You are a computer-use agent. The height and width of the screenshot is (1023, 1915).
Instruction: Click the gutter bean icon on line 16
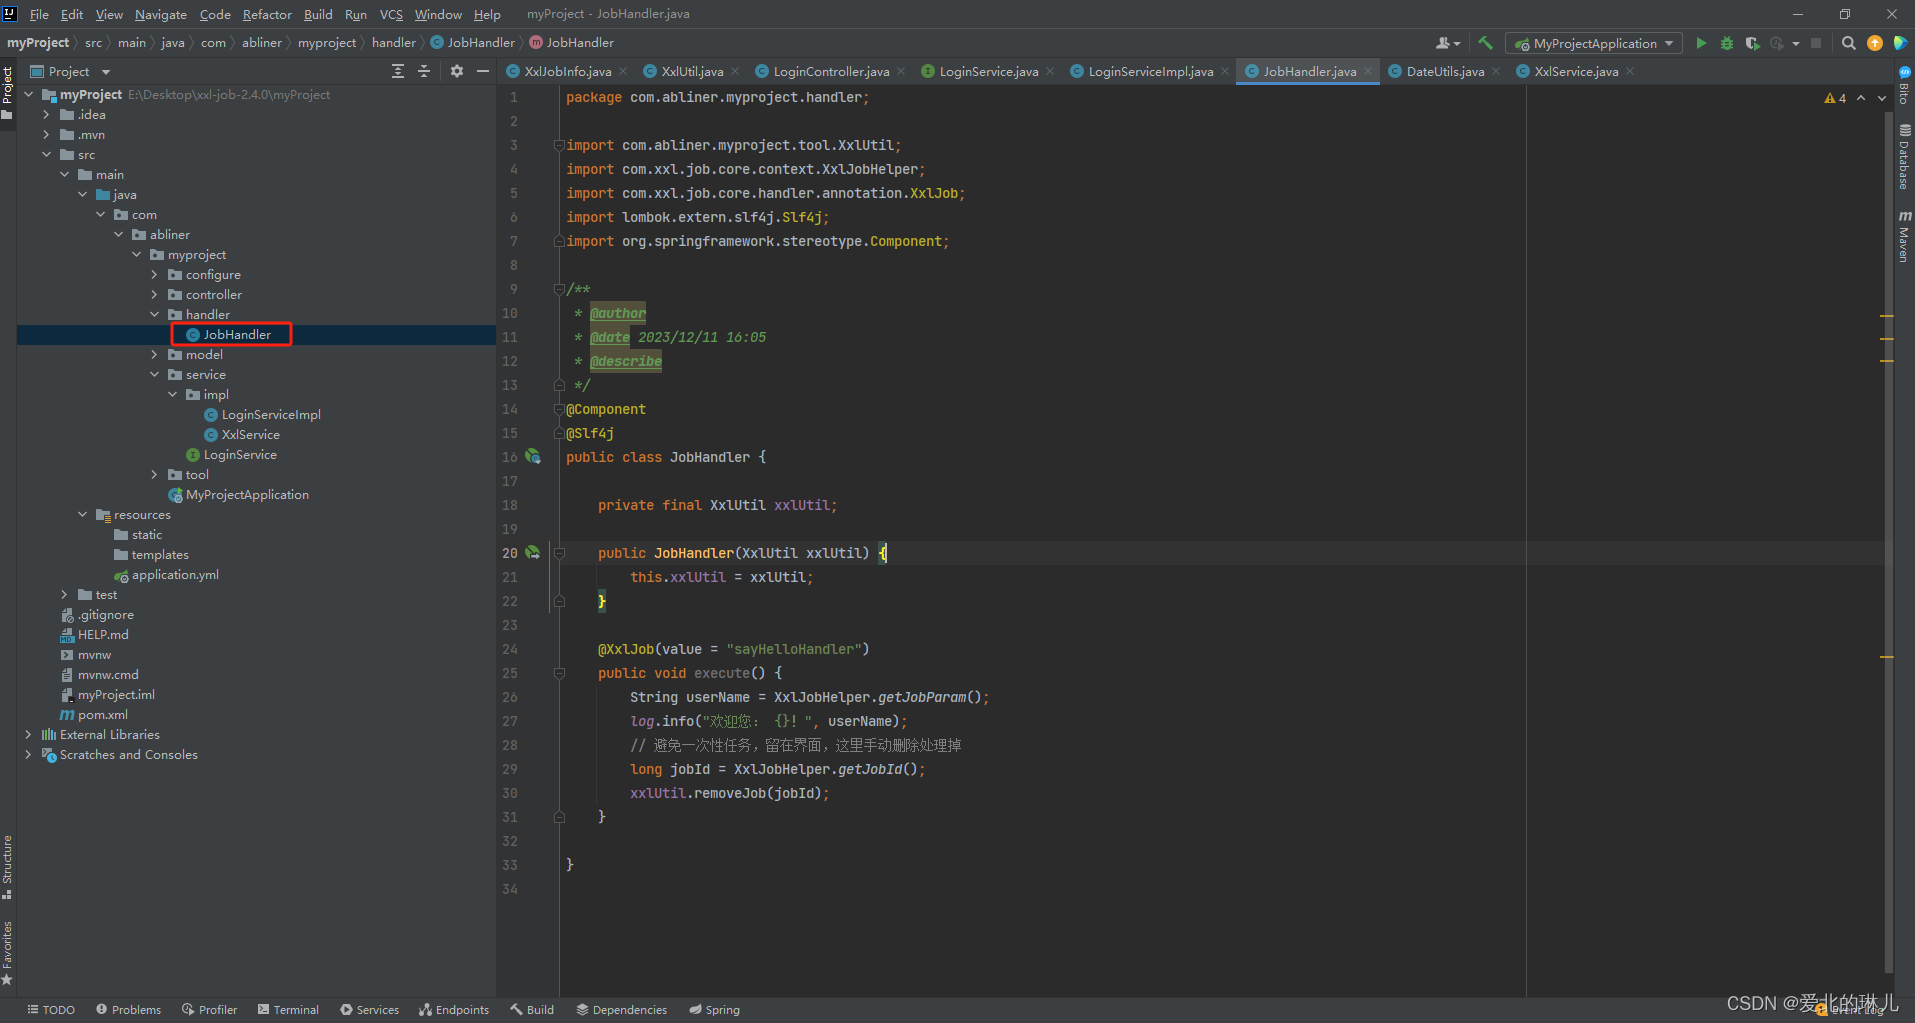tap(533, 457)
